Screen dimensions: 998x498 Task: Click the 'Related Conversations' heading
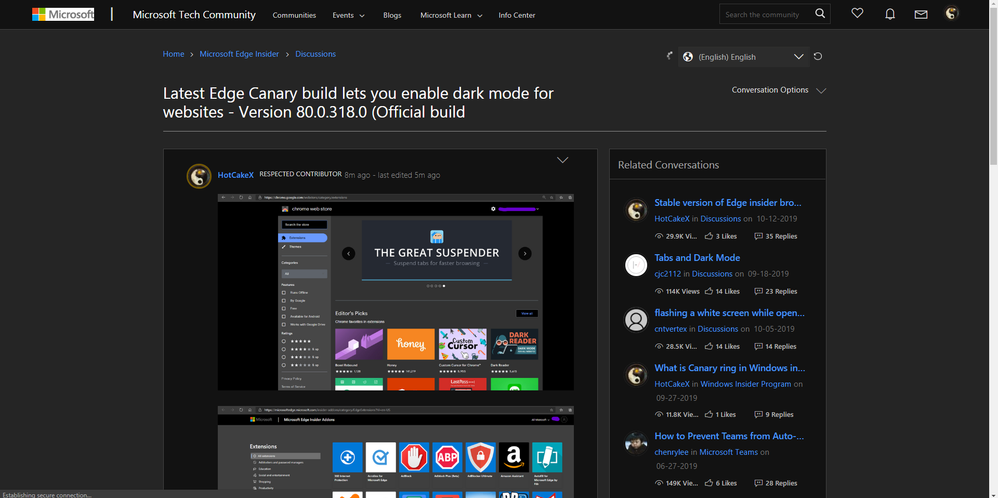click(x=668, y=165)
